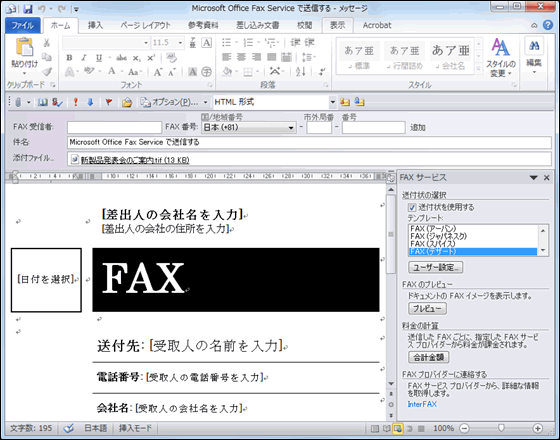Select the 行間詰め style
This screenshot has height=440, width=560.
click(x=404, y=57)
